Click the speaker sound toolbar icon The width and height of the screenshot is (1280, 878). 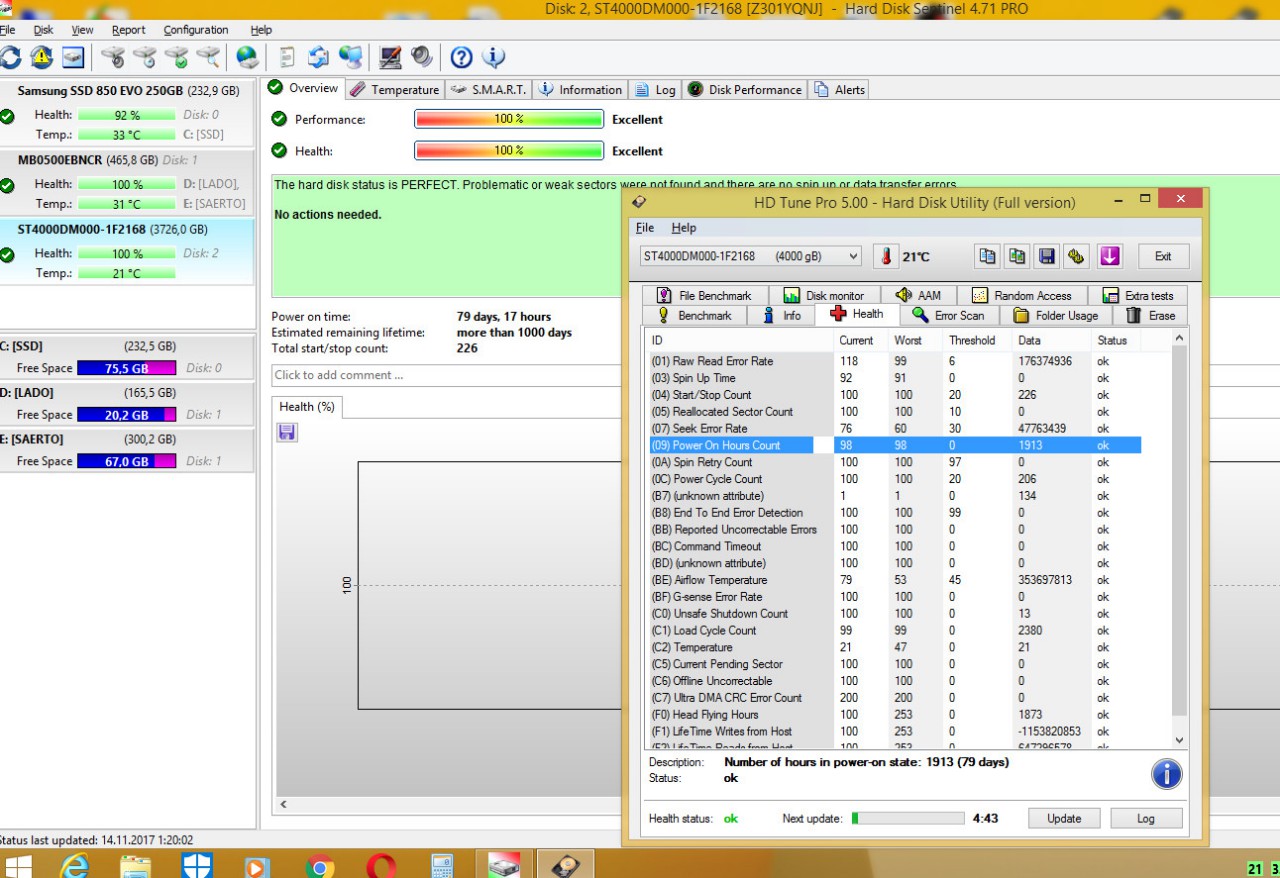[x=421, y=57]
